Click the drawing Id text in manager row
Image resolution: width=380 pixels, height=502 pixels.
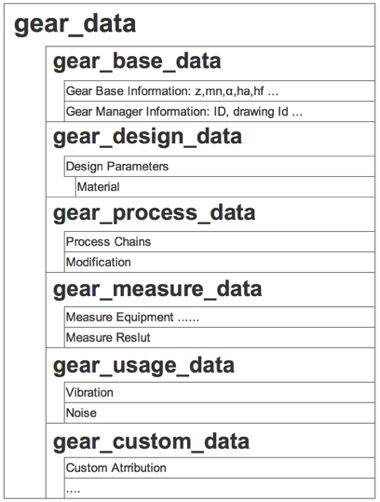point(261,112)
